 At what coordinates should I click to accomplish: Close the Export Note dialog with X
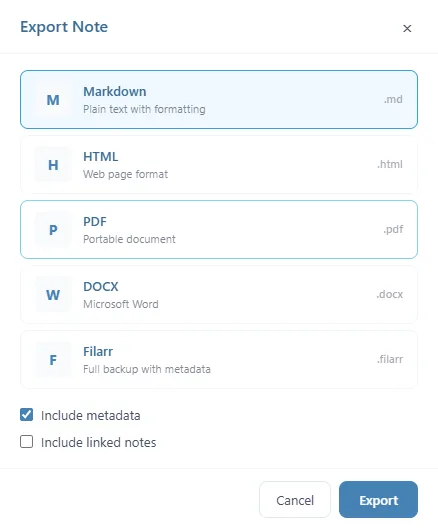click(x=407, y=28)
